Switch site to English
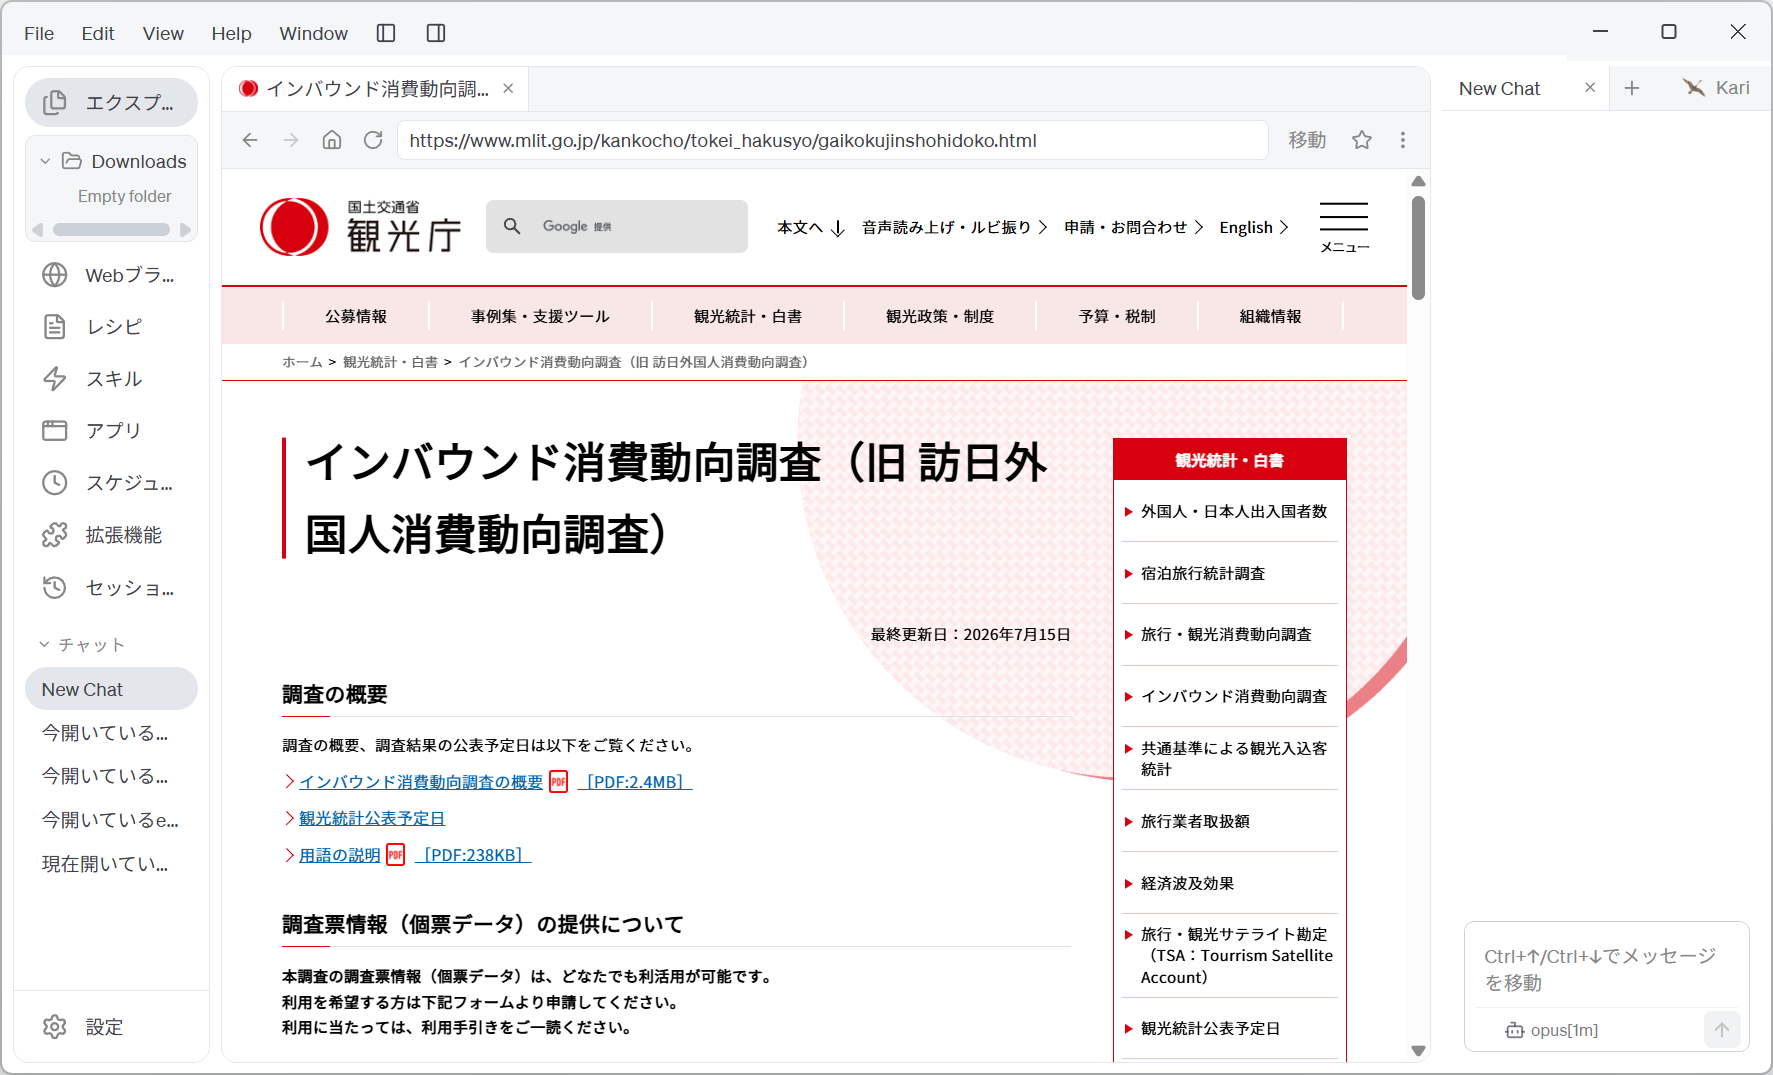1773x1075 pixels. [1254, 227]
